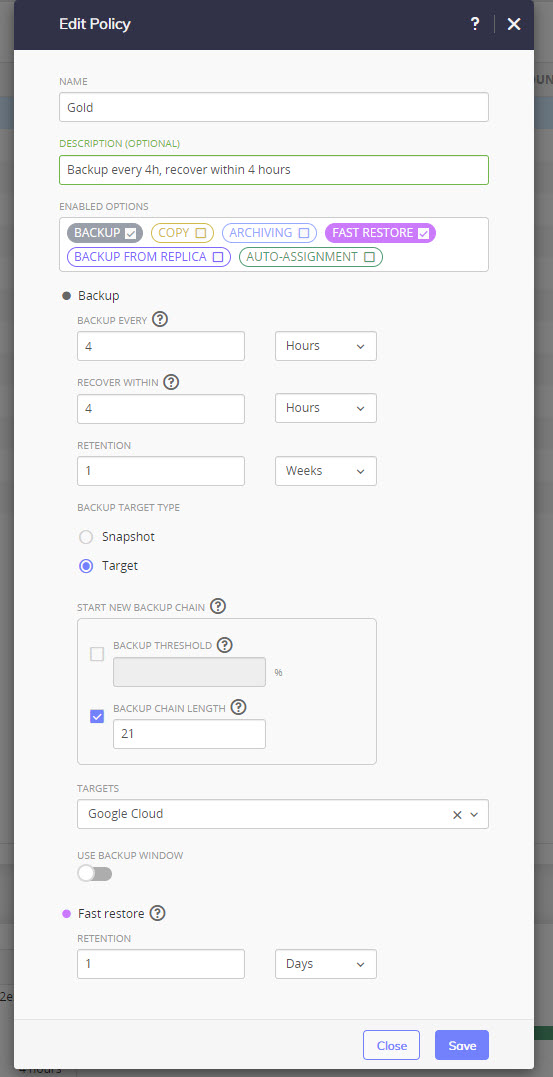This screenshot has height=1077, width=553.
Task: Enable BACKUP FROM REPLICA option
Action: click(149, 257)
